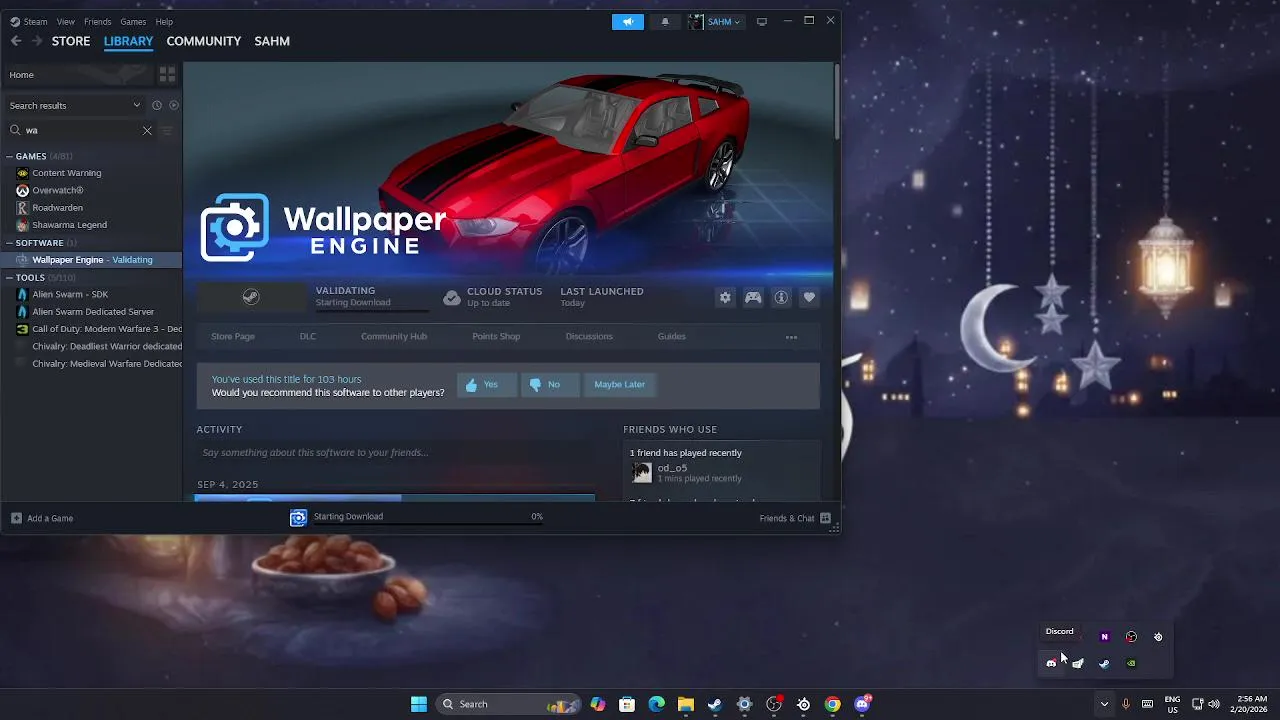
Task: Open the LIBRARY tab
Action: (x=128, y=41)
